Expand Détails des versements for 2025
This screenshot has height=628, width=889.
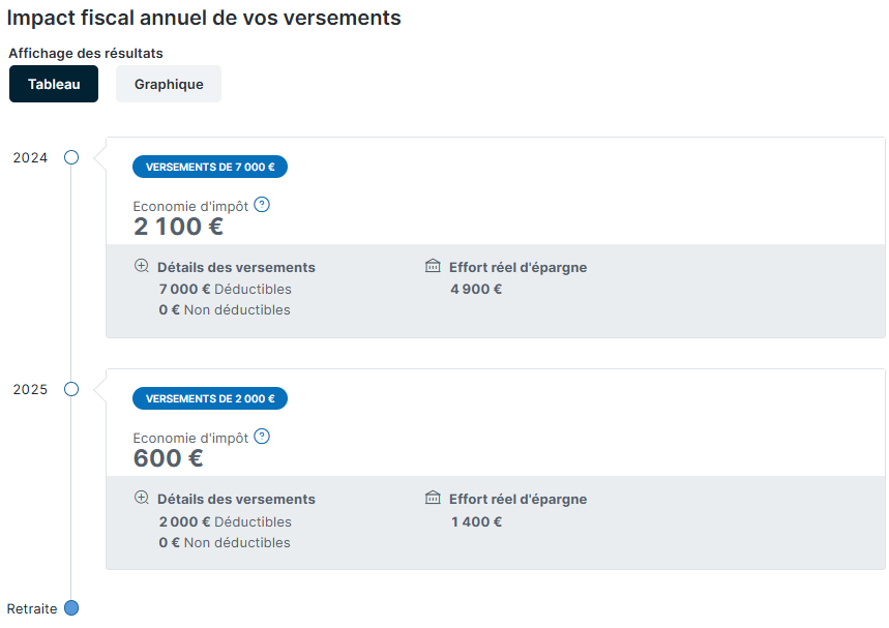236,499
